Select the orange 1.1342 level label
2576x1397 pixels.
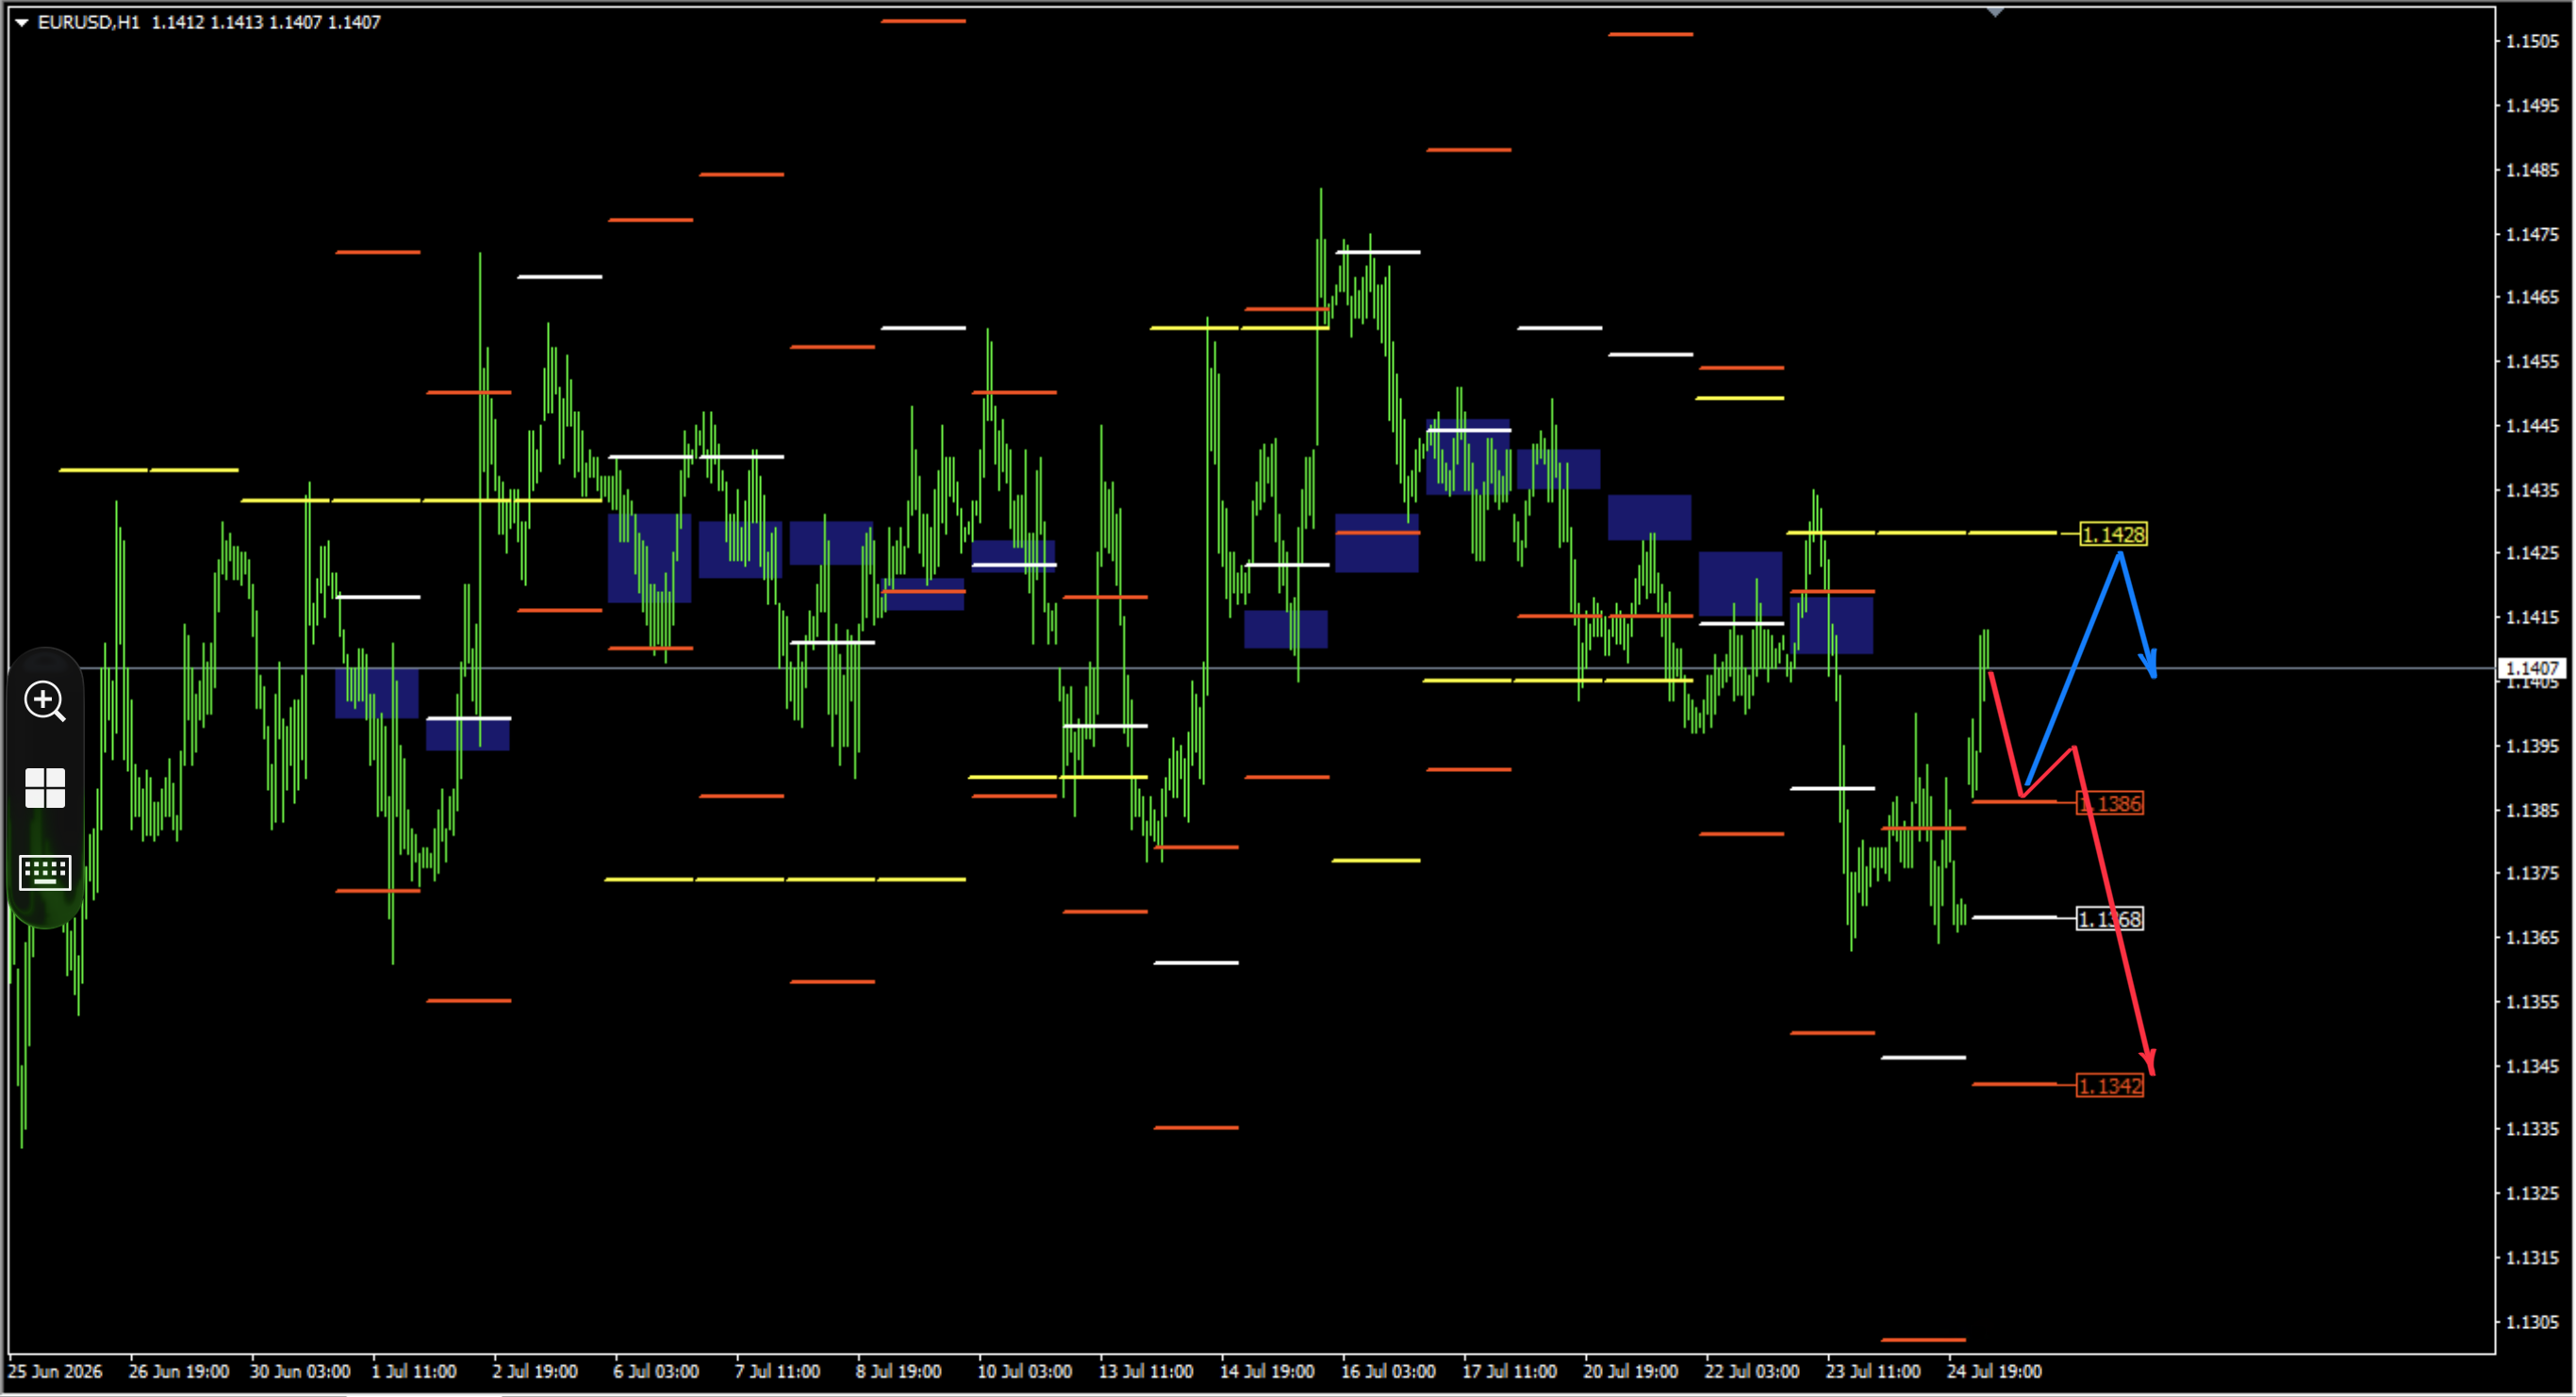pyautogui.click(x=2110, y=1085)
